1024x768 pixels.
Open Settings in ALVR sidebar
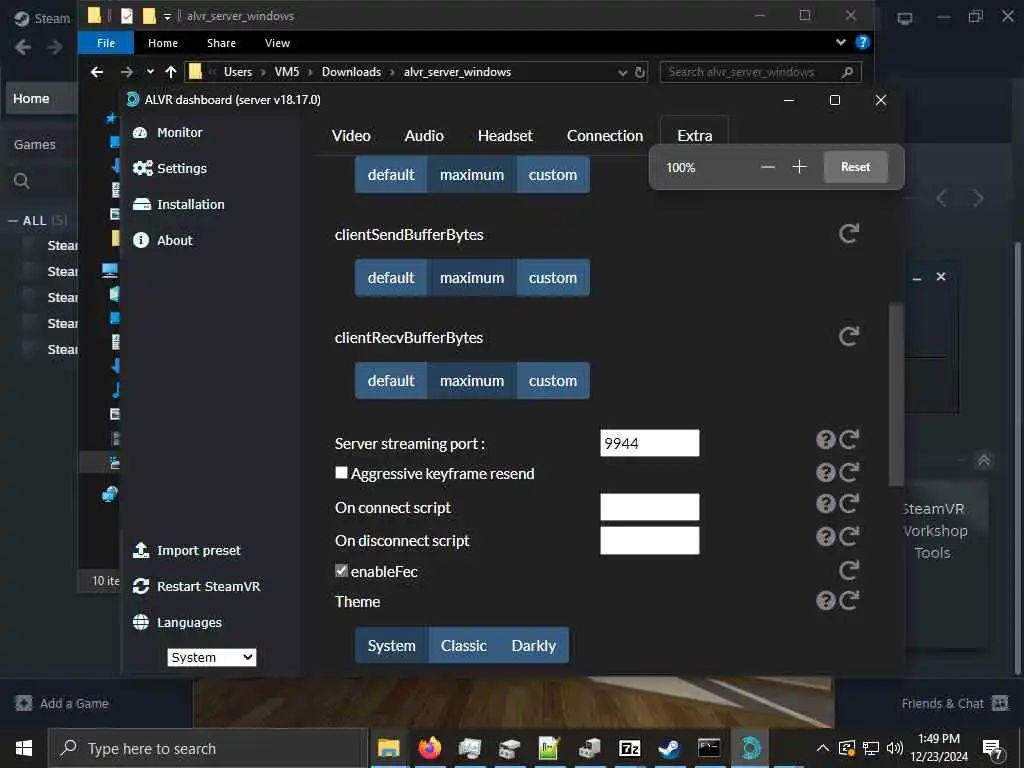(x=170, y=168)
